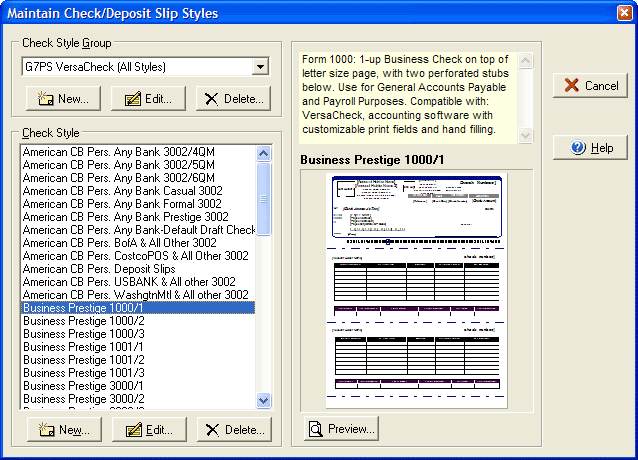Screen dimensions: 638x460
Task: Open Help for this dialog
Action: coord(590,148)
